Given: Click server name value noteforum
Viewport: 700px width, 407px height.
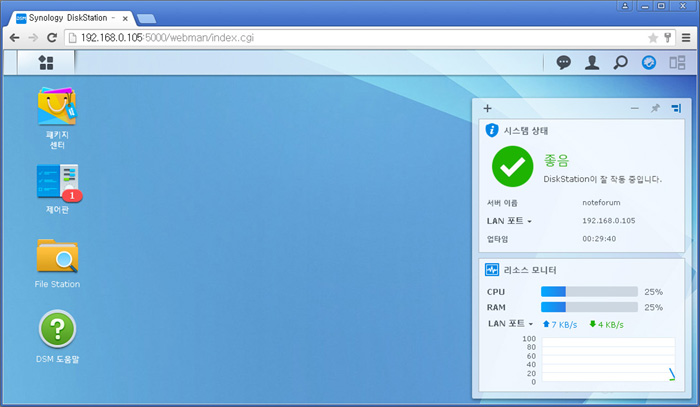Looking at the screenshot, I should pyautogui.click(x=601, y=203).
